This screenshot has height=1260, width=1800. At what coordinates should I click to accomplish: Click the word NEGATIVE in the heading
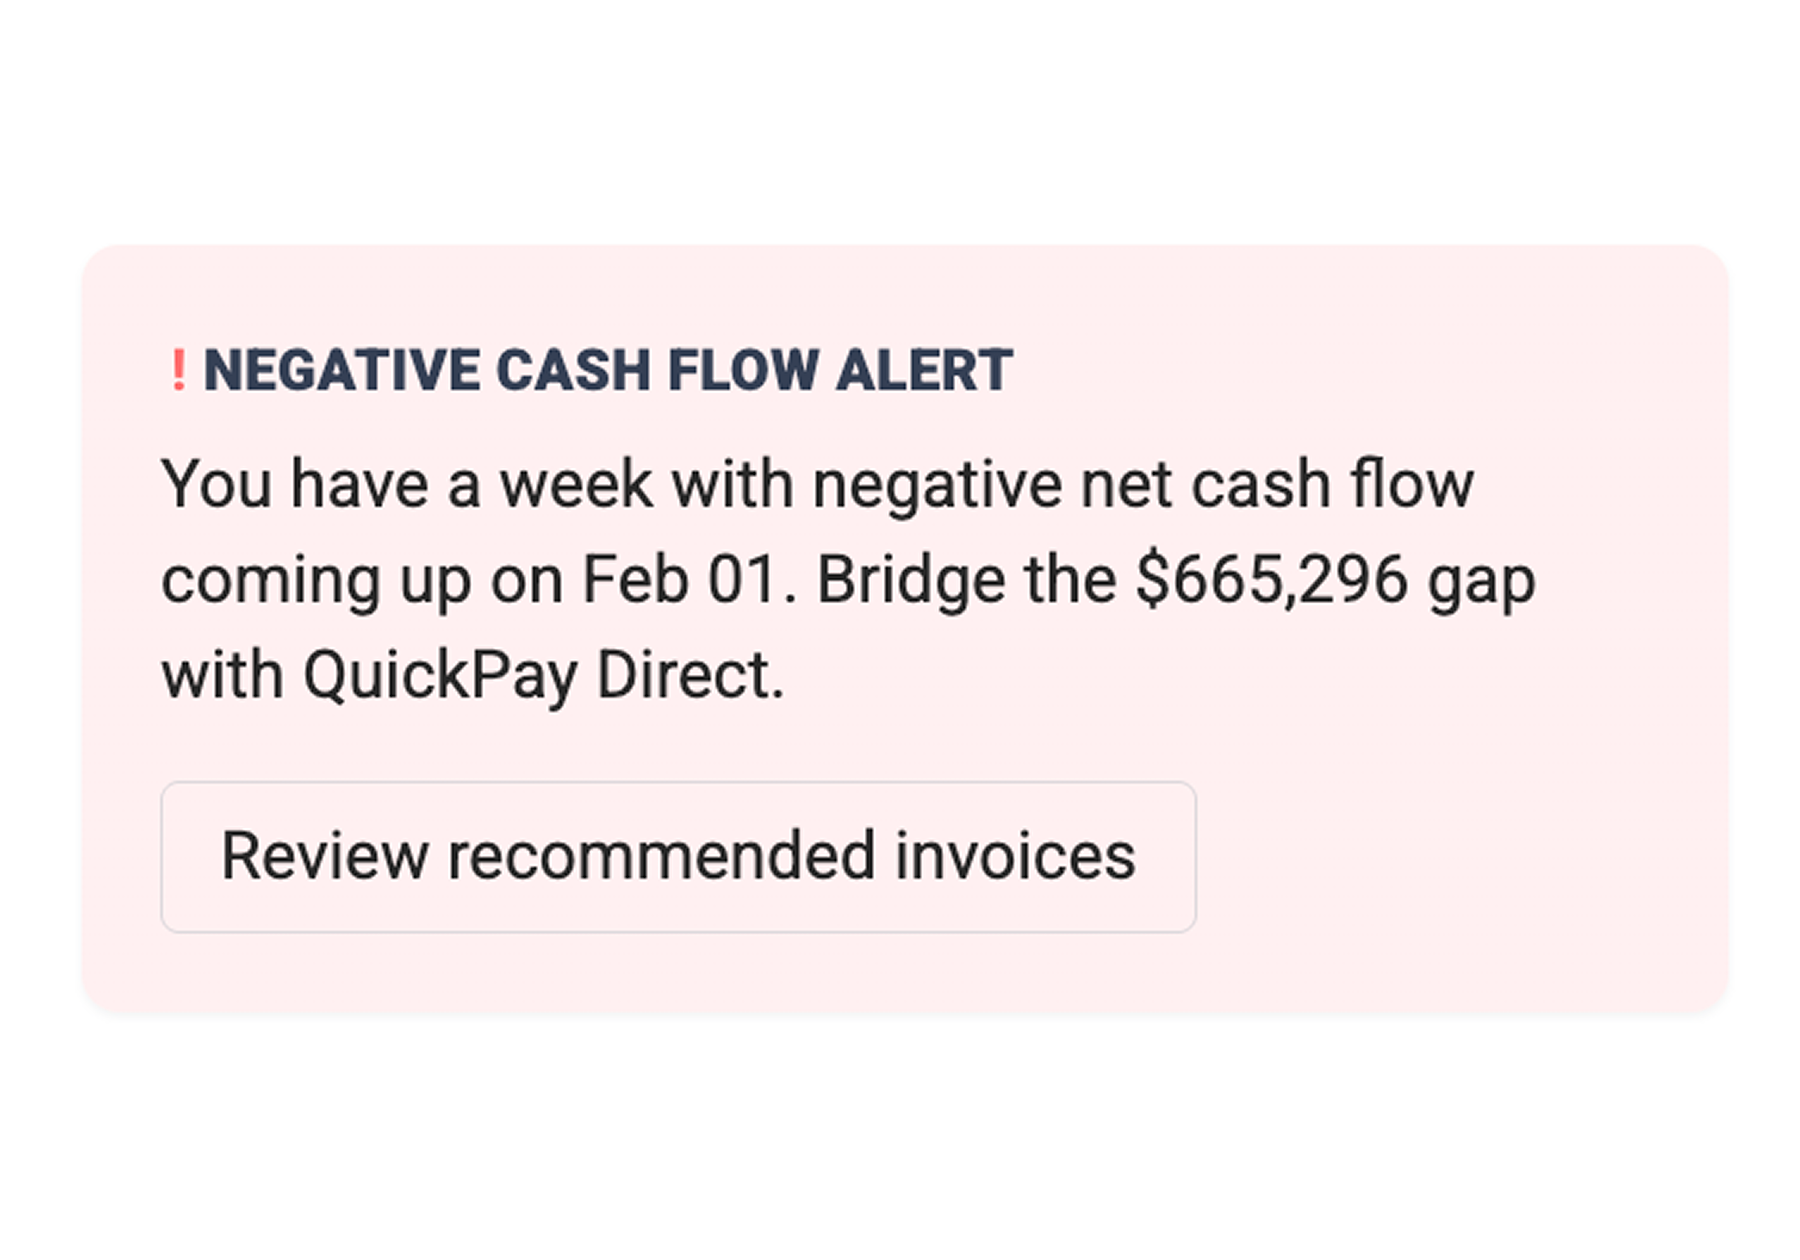click(x=342, y=370)
